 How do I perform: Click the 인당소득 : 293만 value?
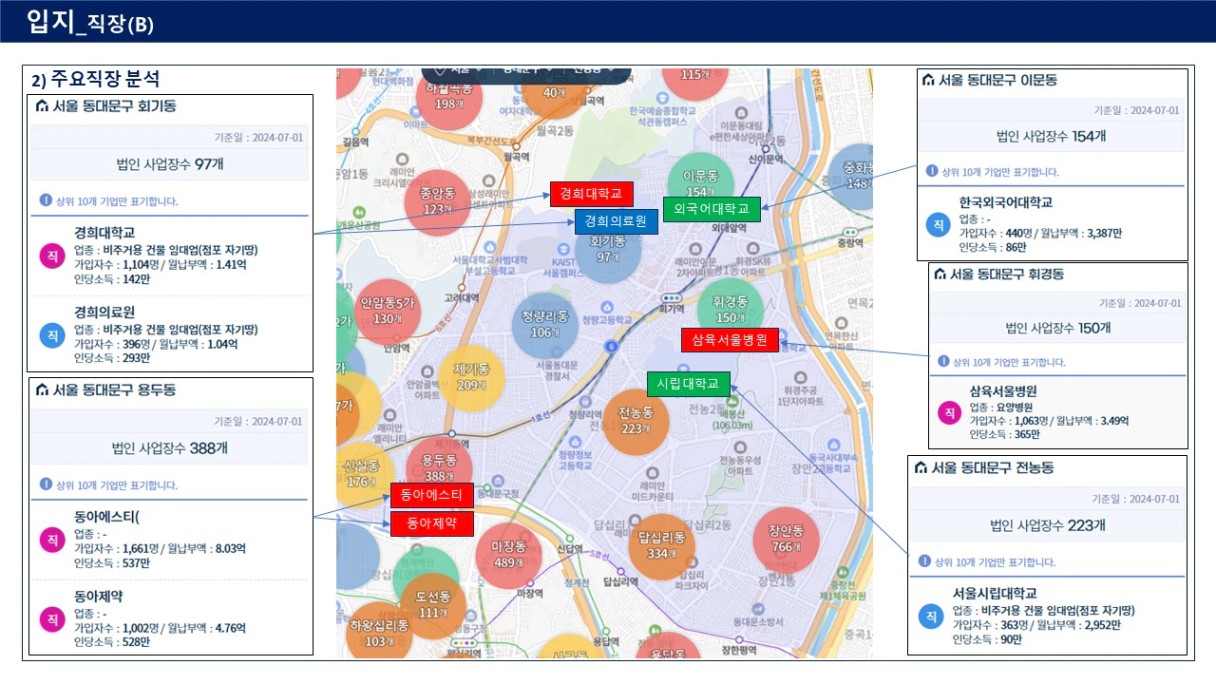112,357
